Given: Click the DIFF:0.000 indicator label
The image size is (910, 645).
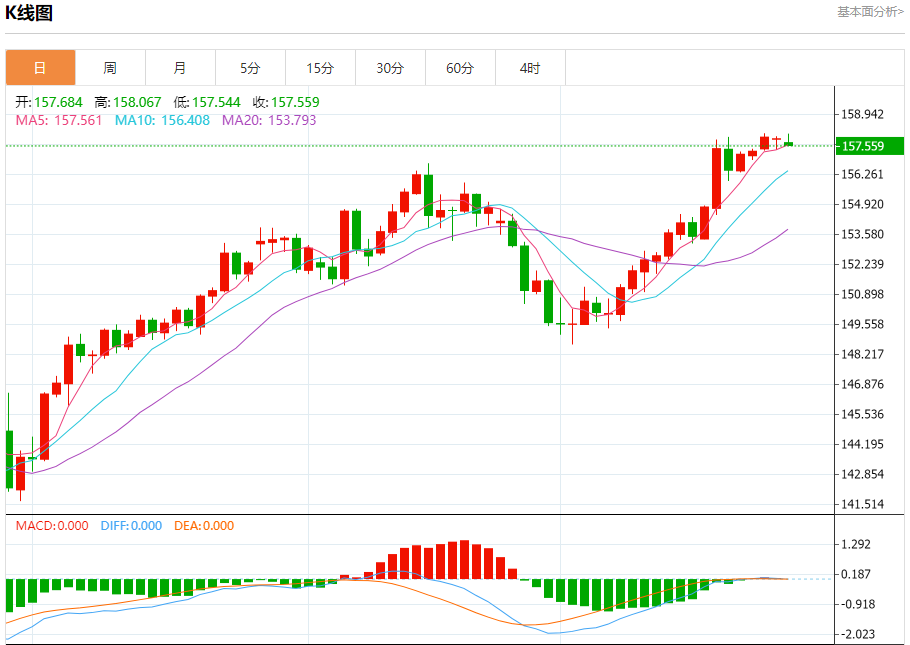Looking at the screenshot, I should pos(131,526).
